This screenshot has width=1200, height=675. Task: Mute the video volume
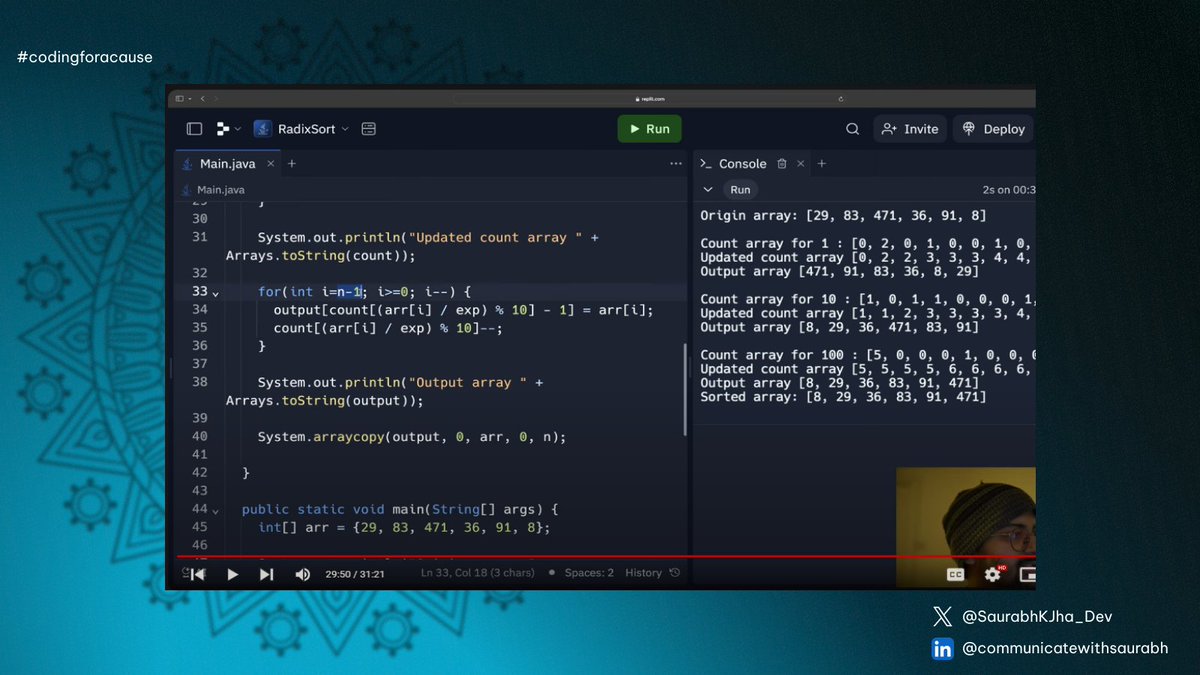pos(302,573)
